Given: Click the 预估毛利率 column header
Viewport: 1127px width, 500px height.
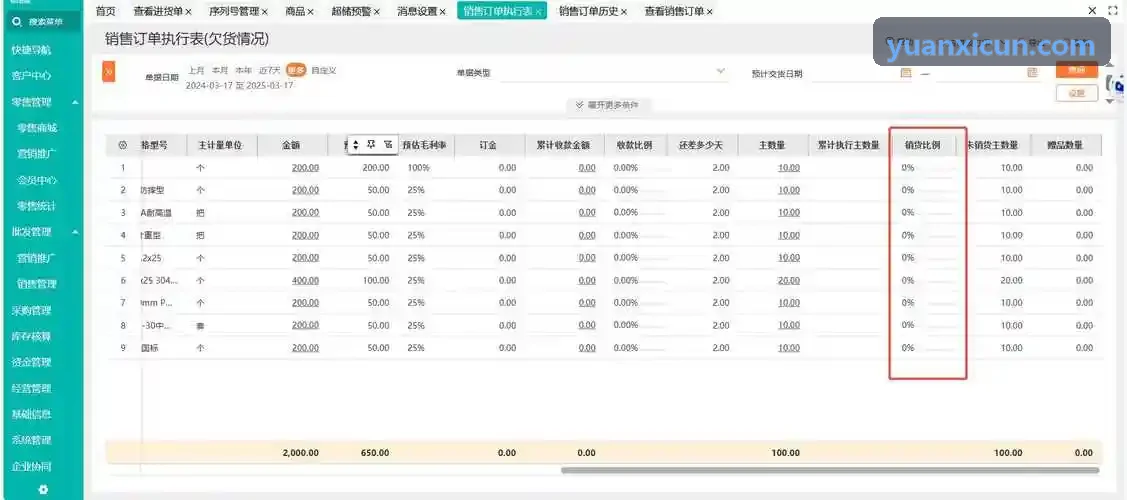Looking at the screenshot, I should coord(424,145).
